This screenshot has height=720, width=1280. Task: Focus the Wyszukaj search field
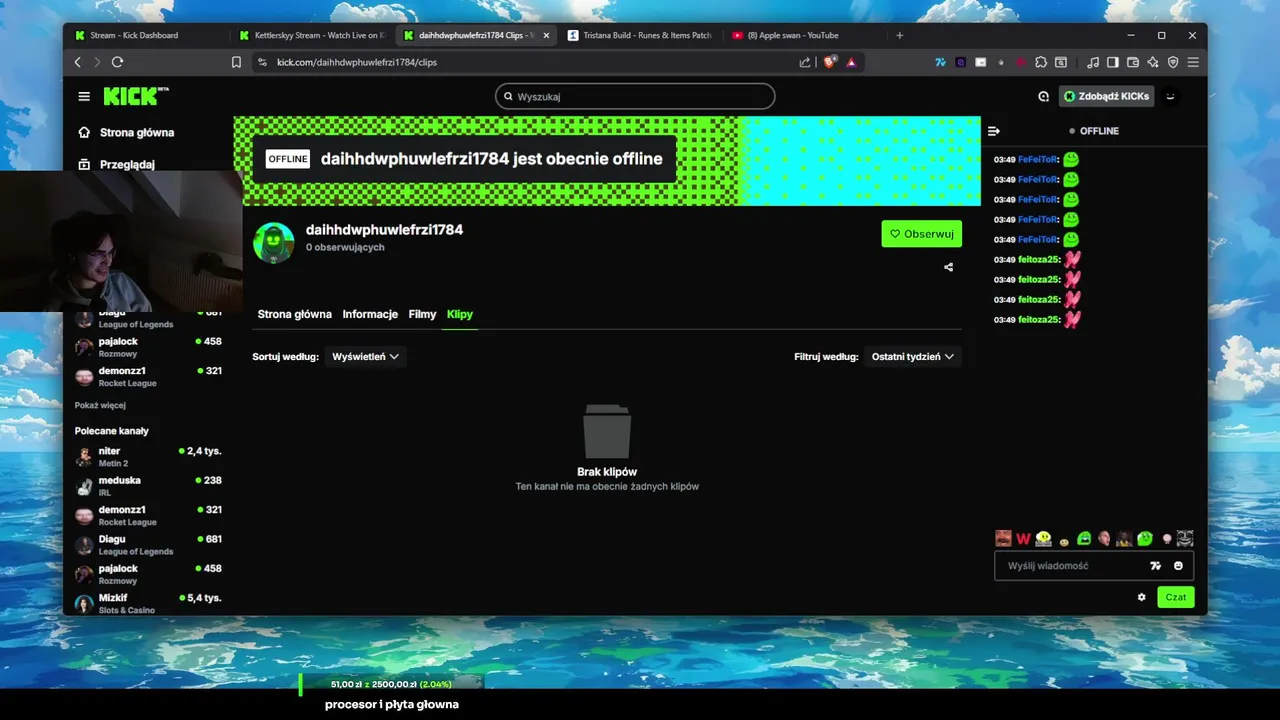(x=635, y=96)
